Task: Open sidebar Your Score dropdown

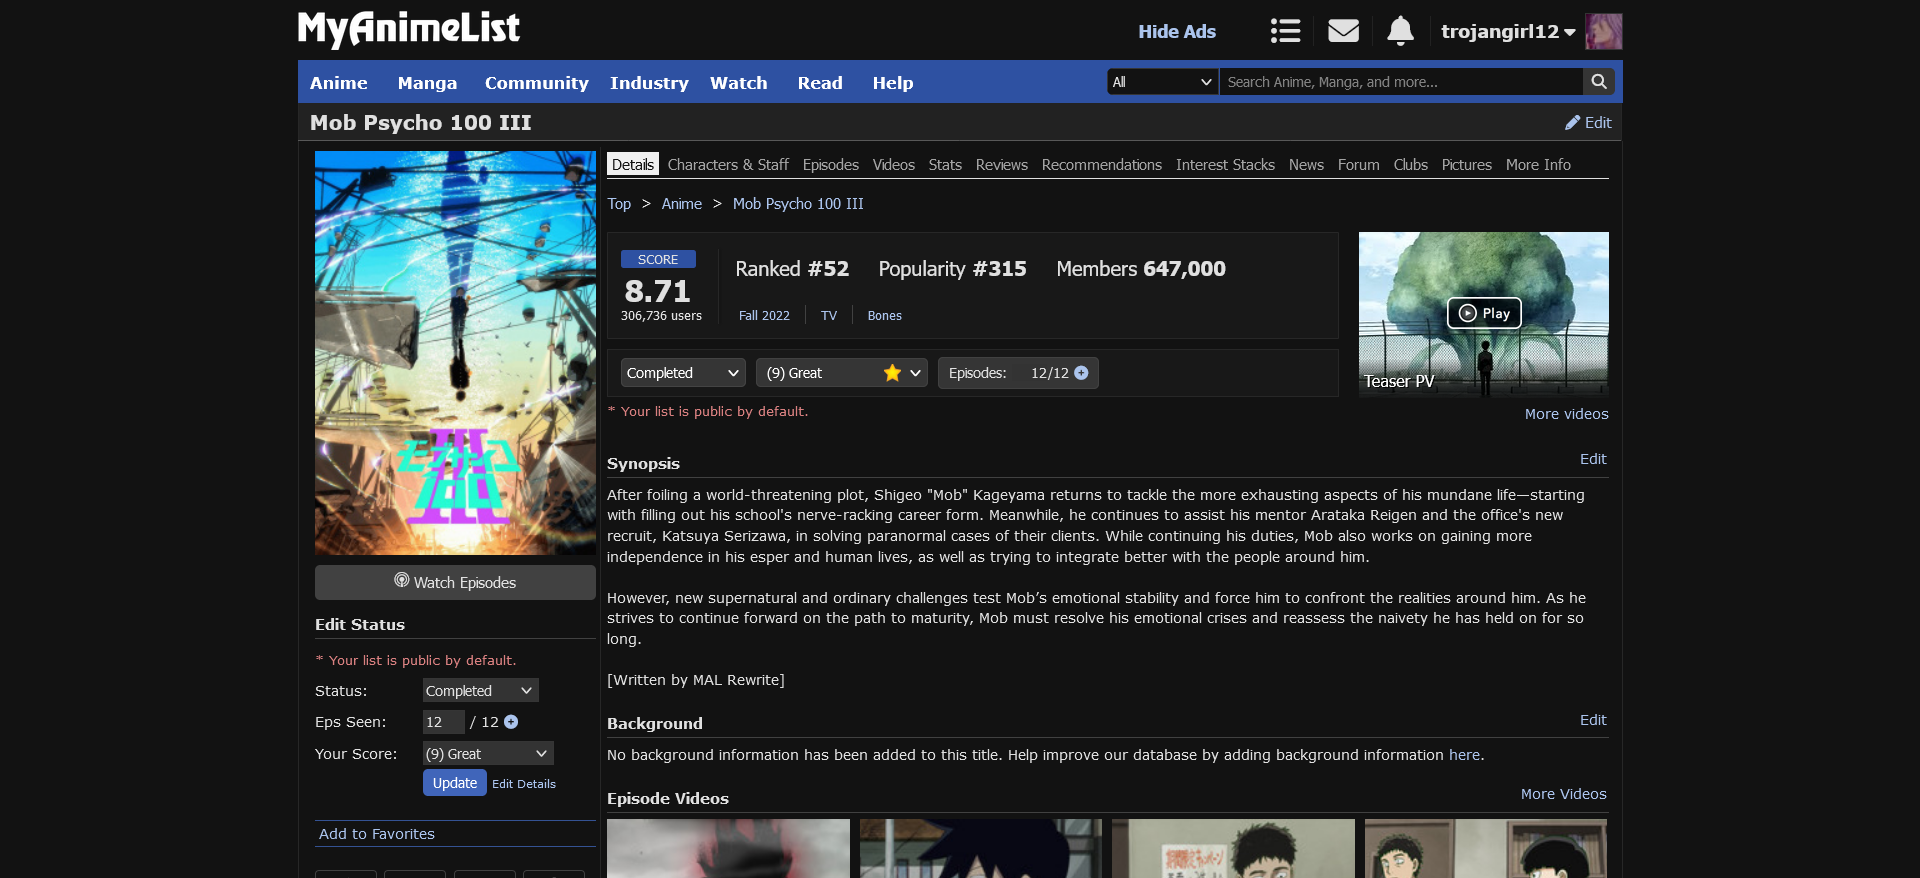Action: coord(488,754)
